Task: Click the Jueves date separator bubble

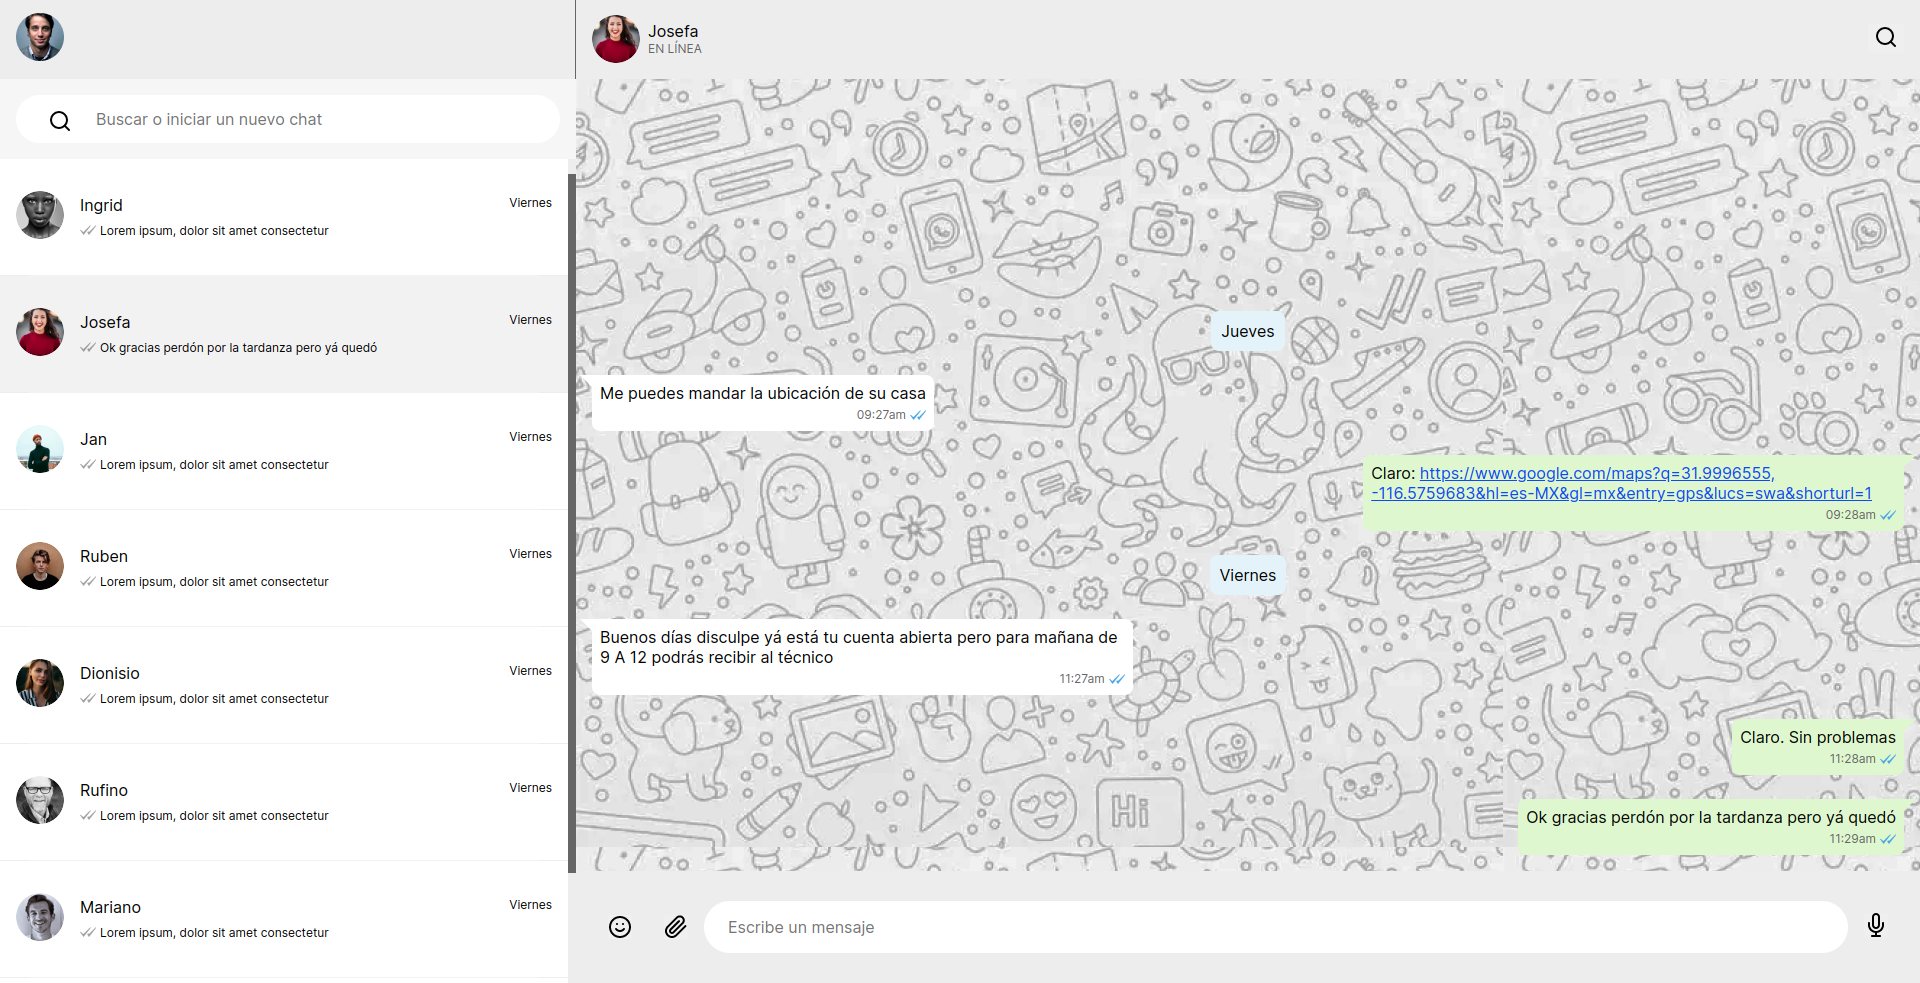Action: (x=1247, y=330)
